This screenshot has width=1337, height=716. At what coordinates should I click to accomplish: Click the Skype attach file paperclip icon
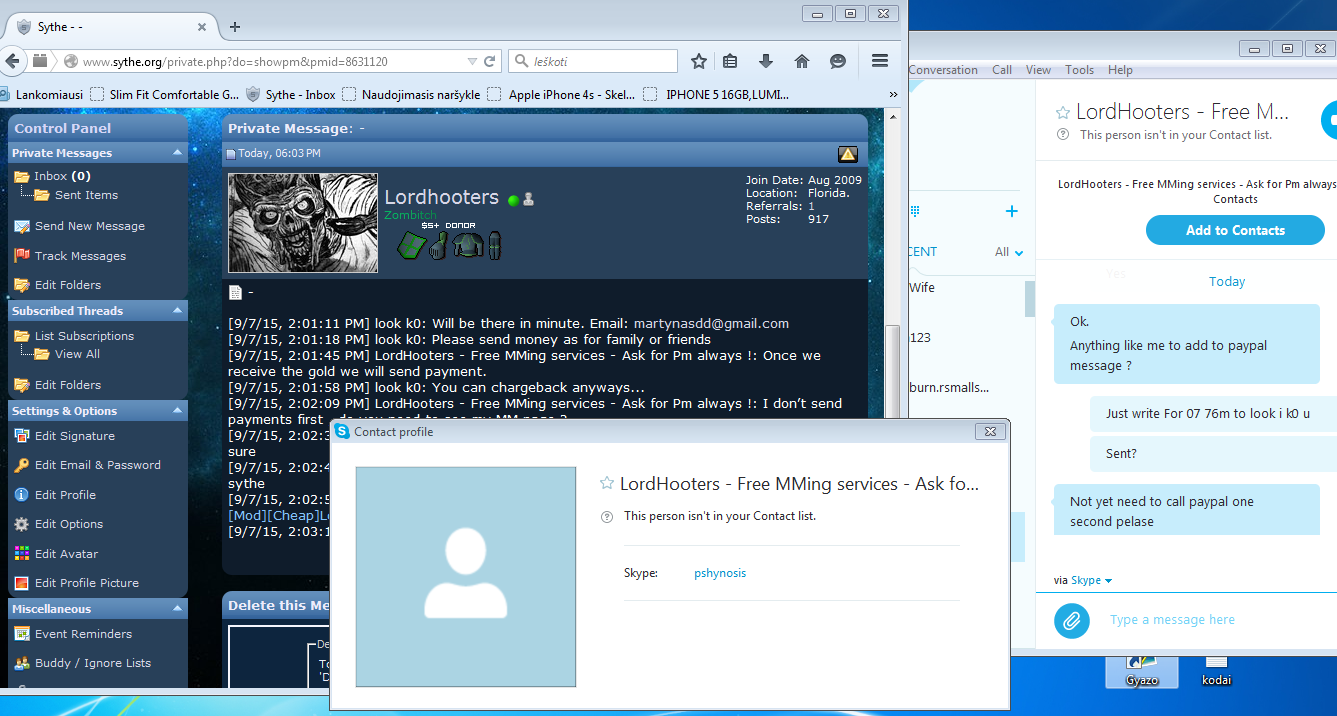tap(1071, 621)
